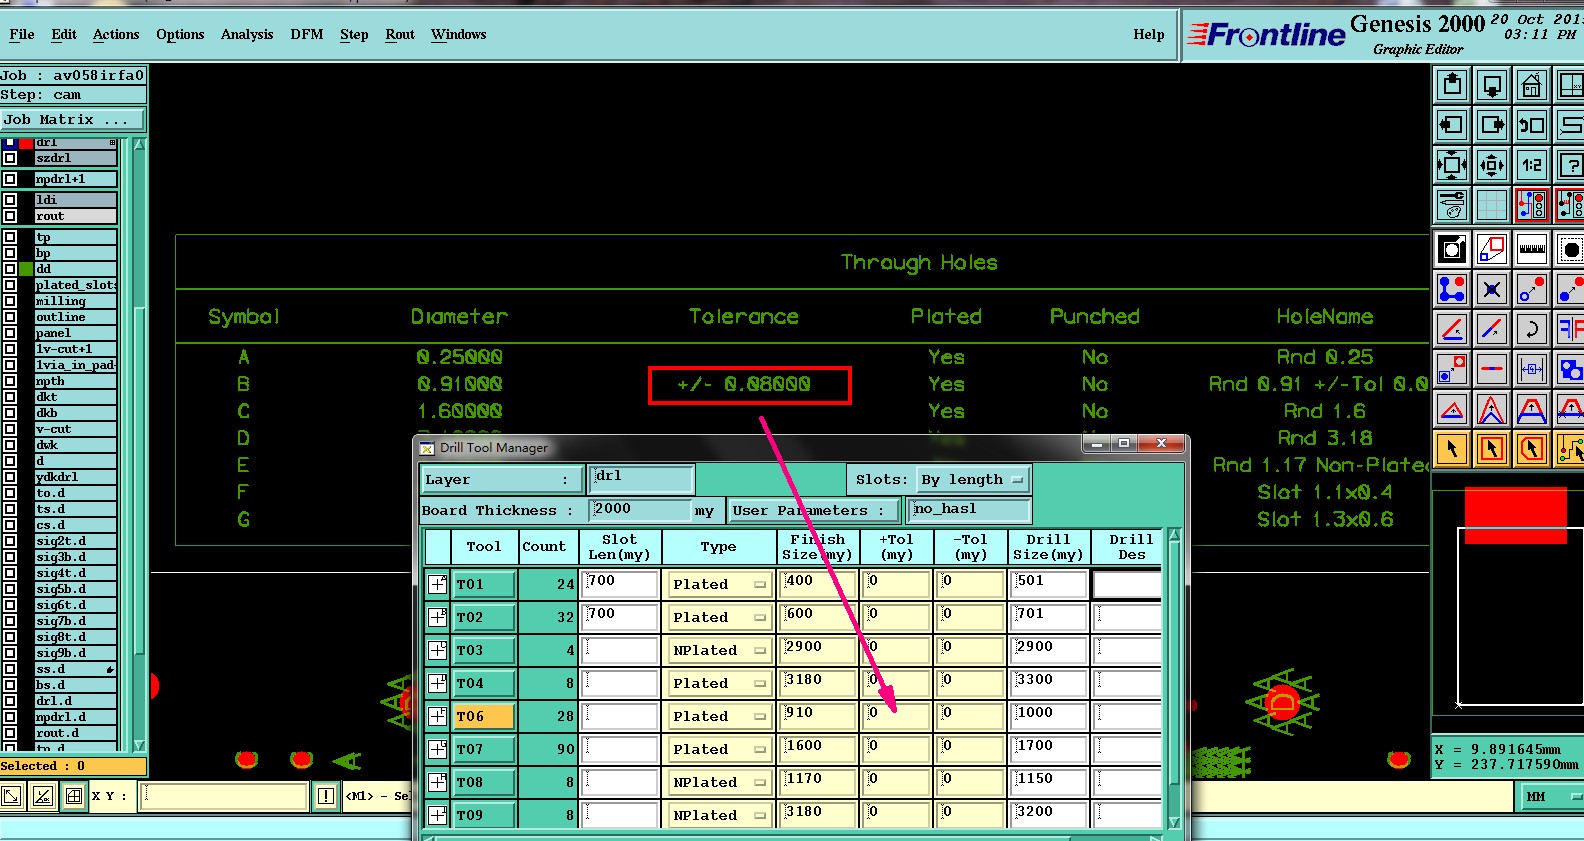Click the layer list vertical scrollbar

(x=139, y=445)
